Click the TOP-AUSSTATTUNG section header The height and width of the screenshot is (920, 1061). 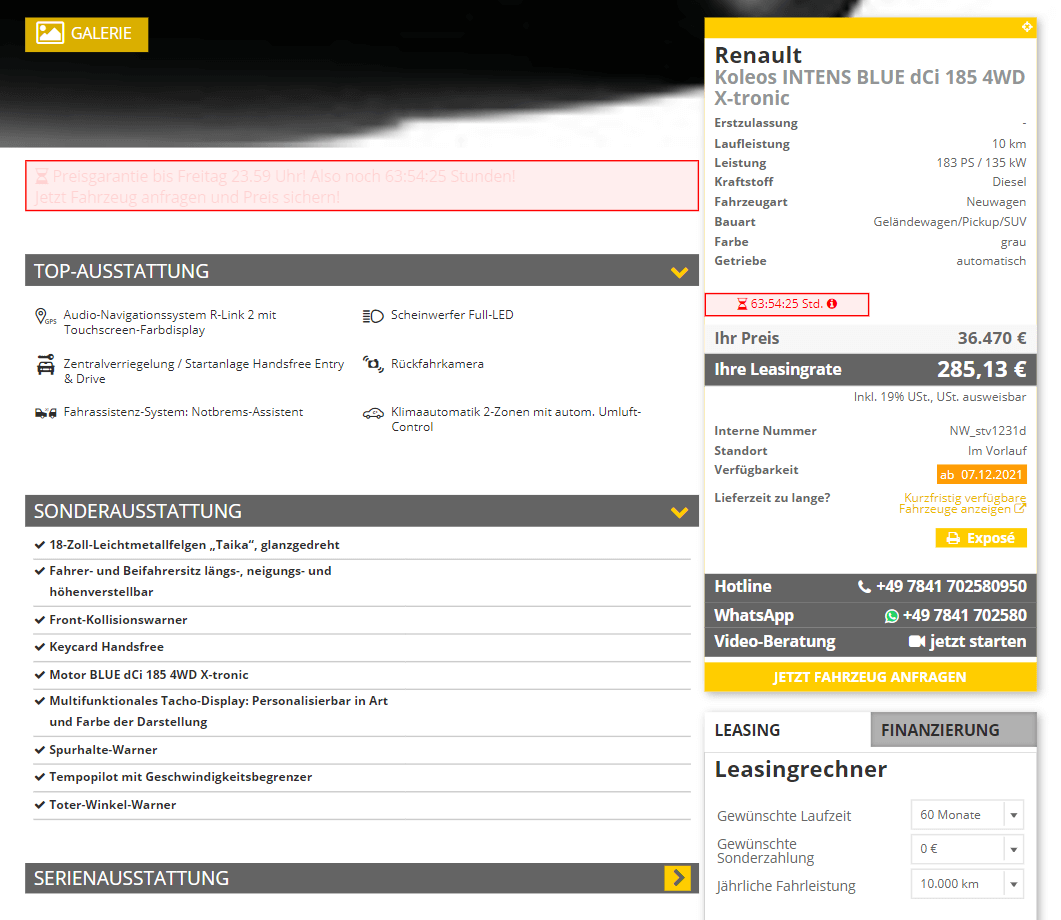pos(362,271)
